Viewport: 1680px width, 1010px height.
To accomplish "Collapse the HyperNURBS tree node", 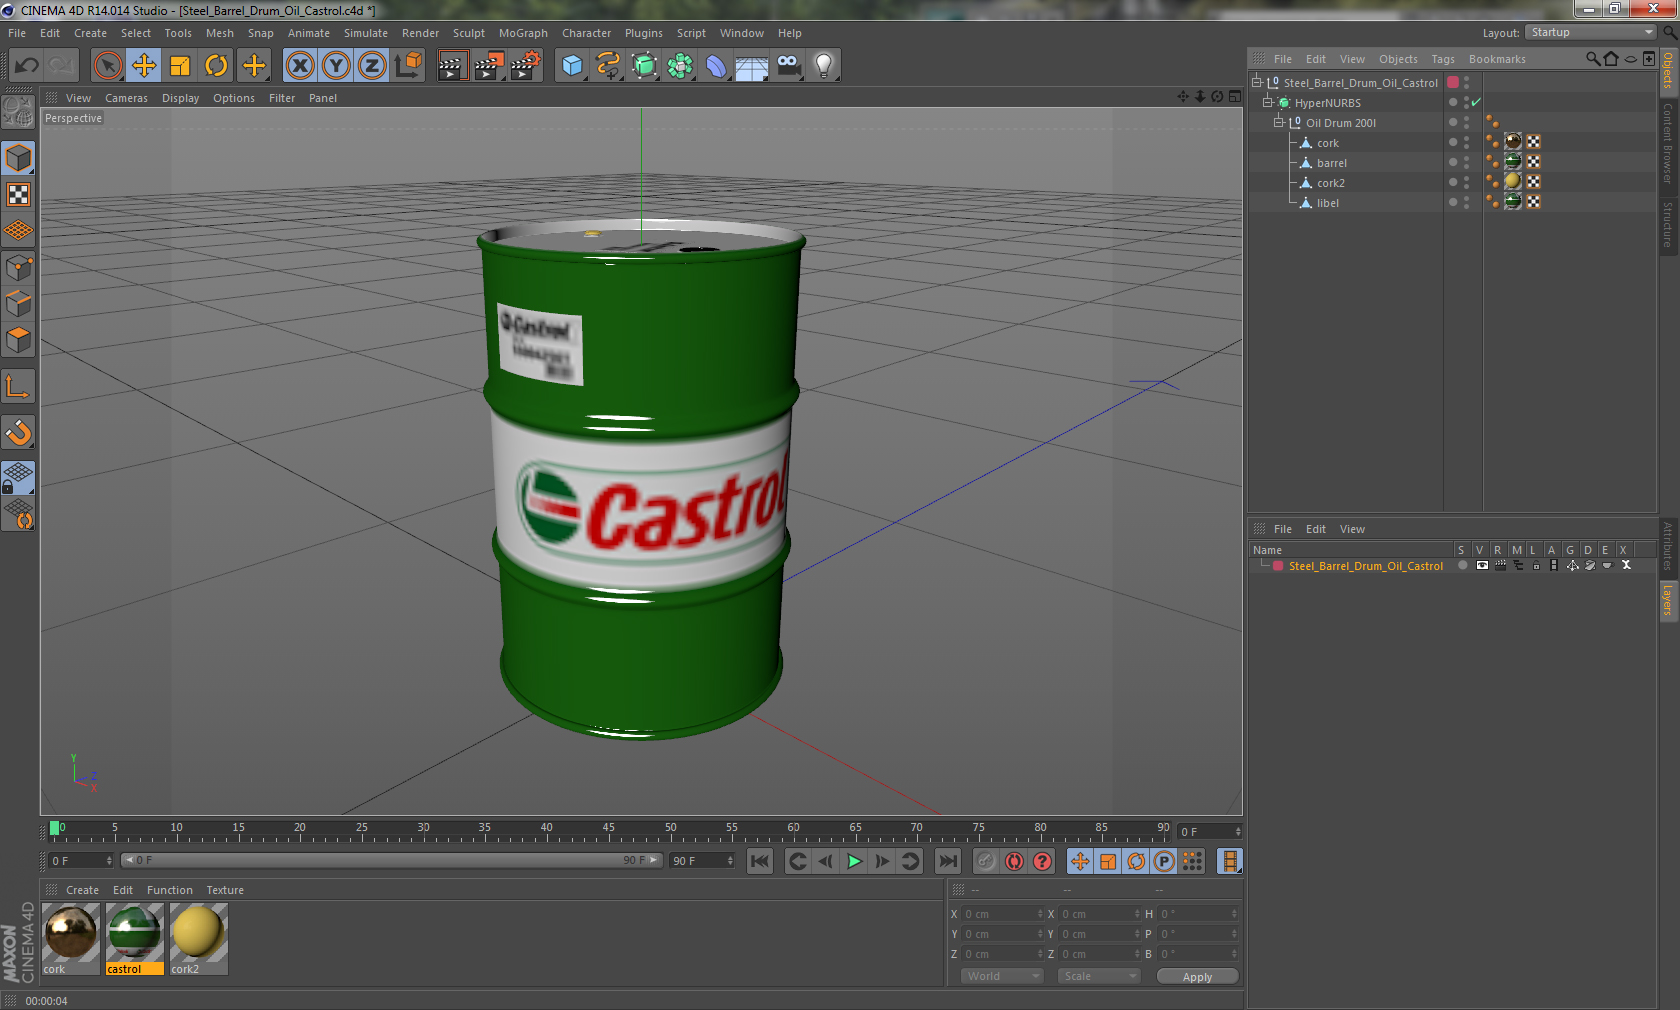I will coord(1268,103).
